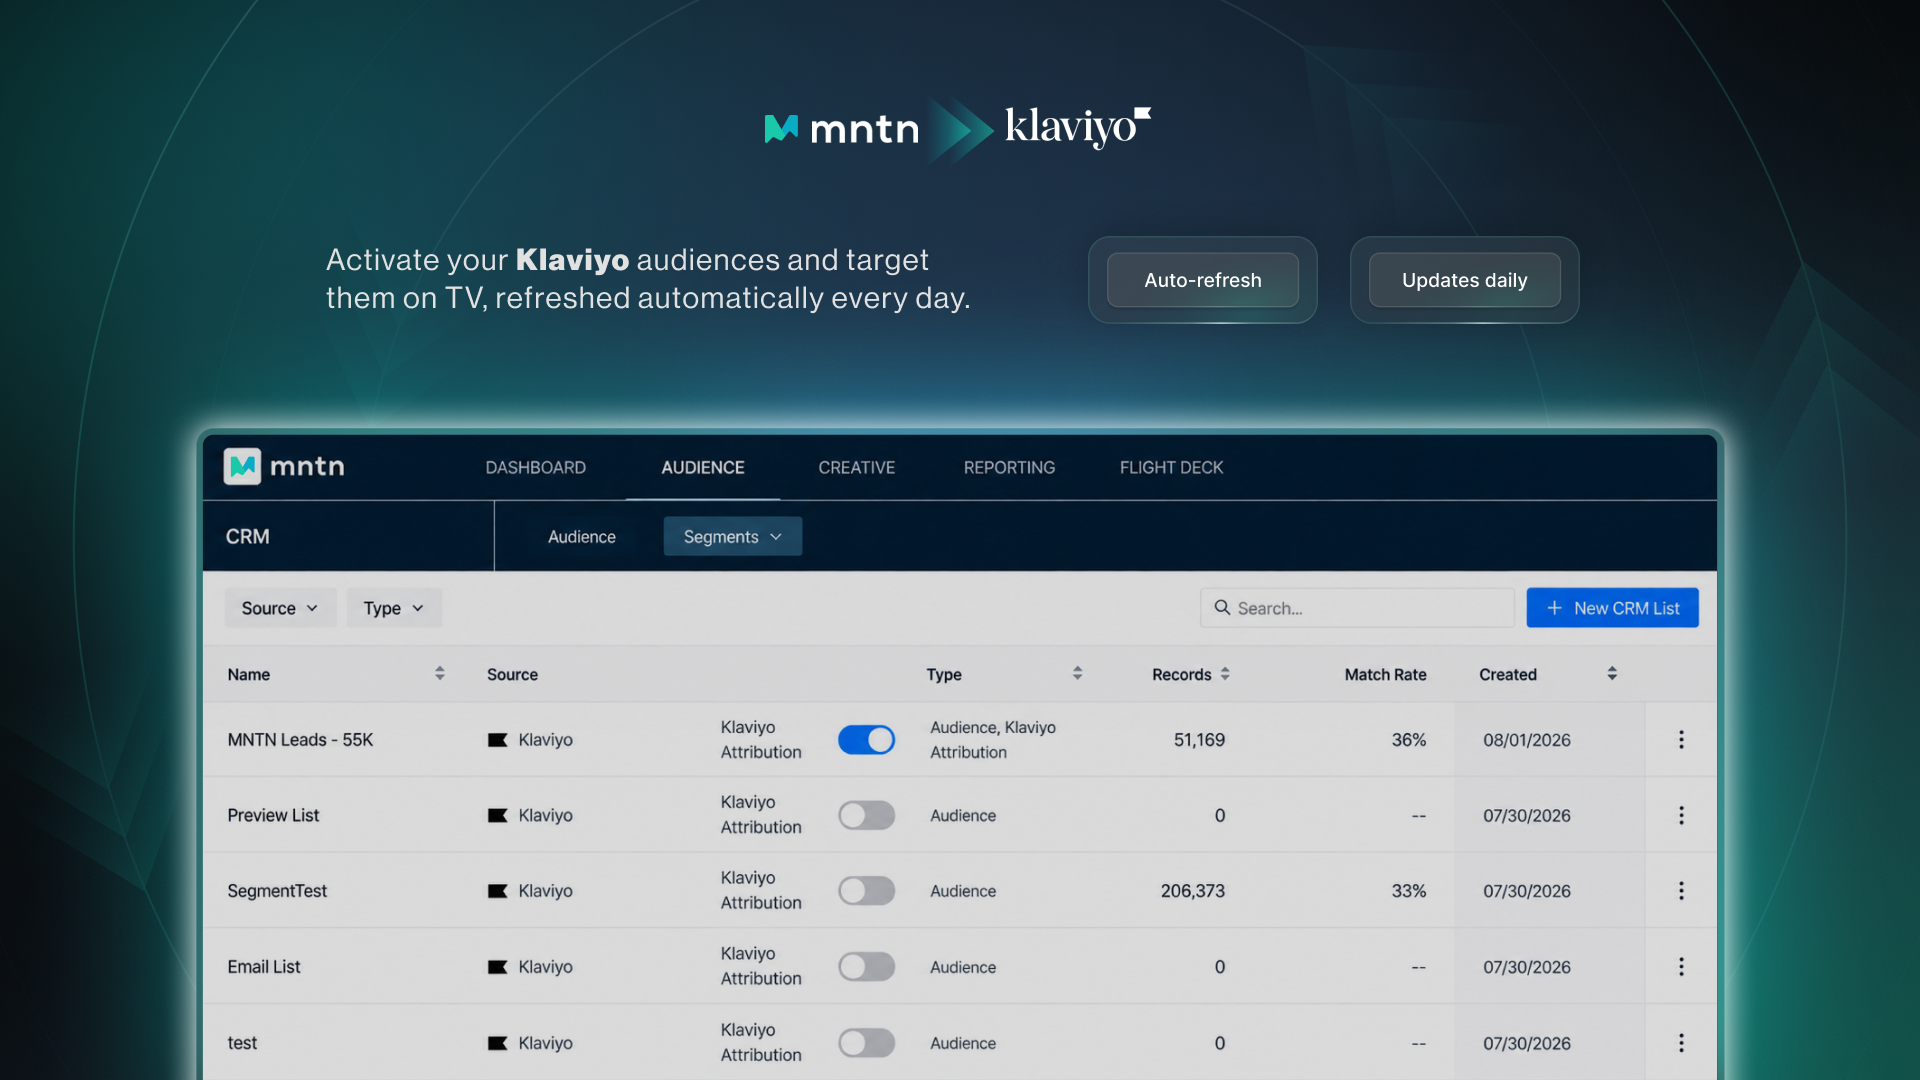Open the kebab menu for MNTN Leads - 55K
The width and height of the screenshot is (1920, 1080).
[x=1681, y=740]
